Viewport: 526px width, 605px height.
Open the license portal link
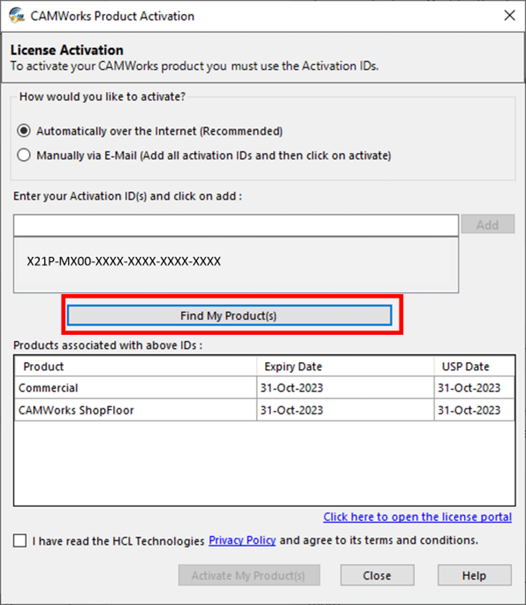(x=418, y=517)
